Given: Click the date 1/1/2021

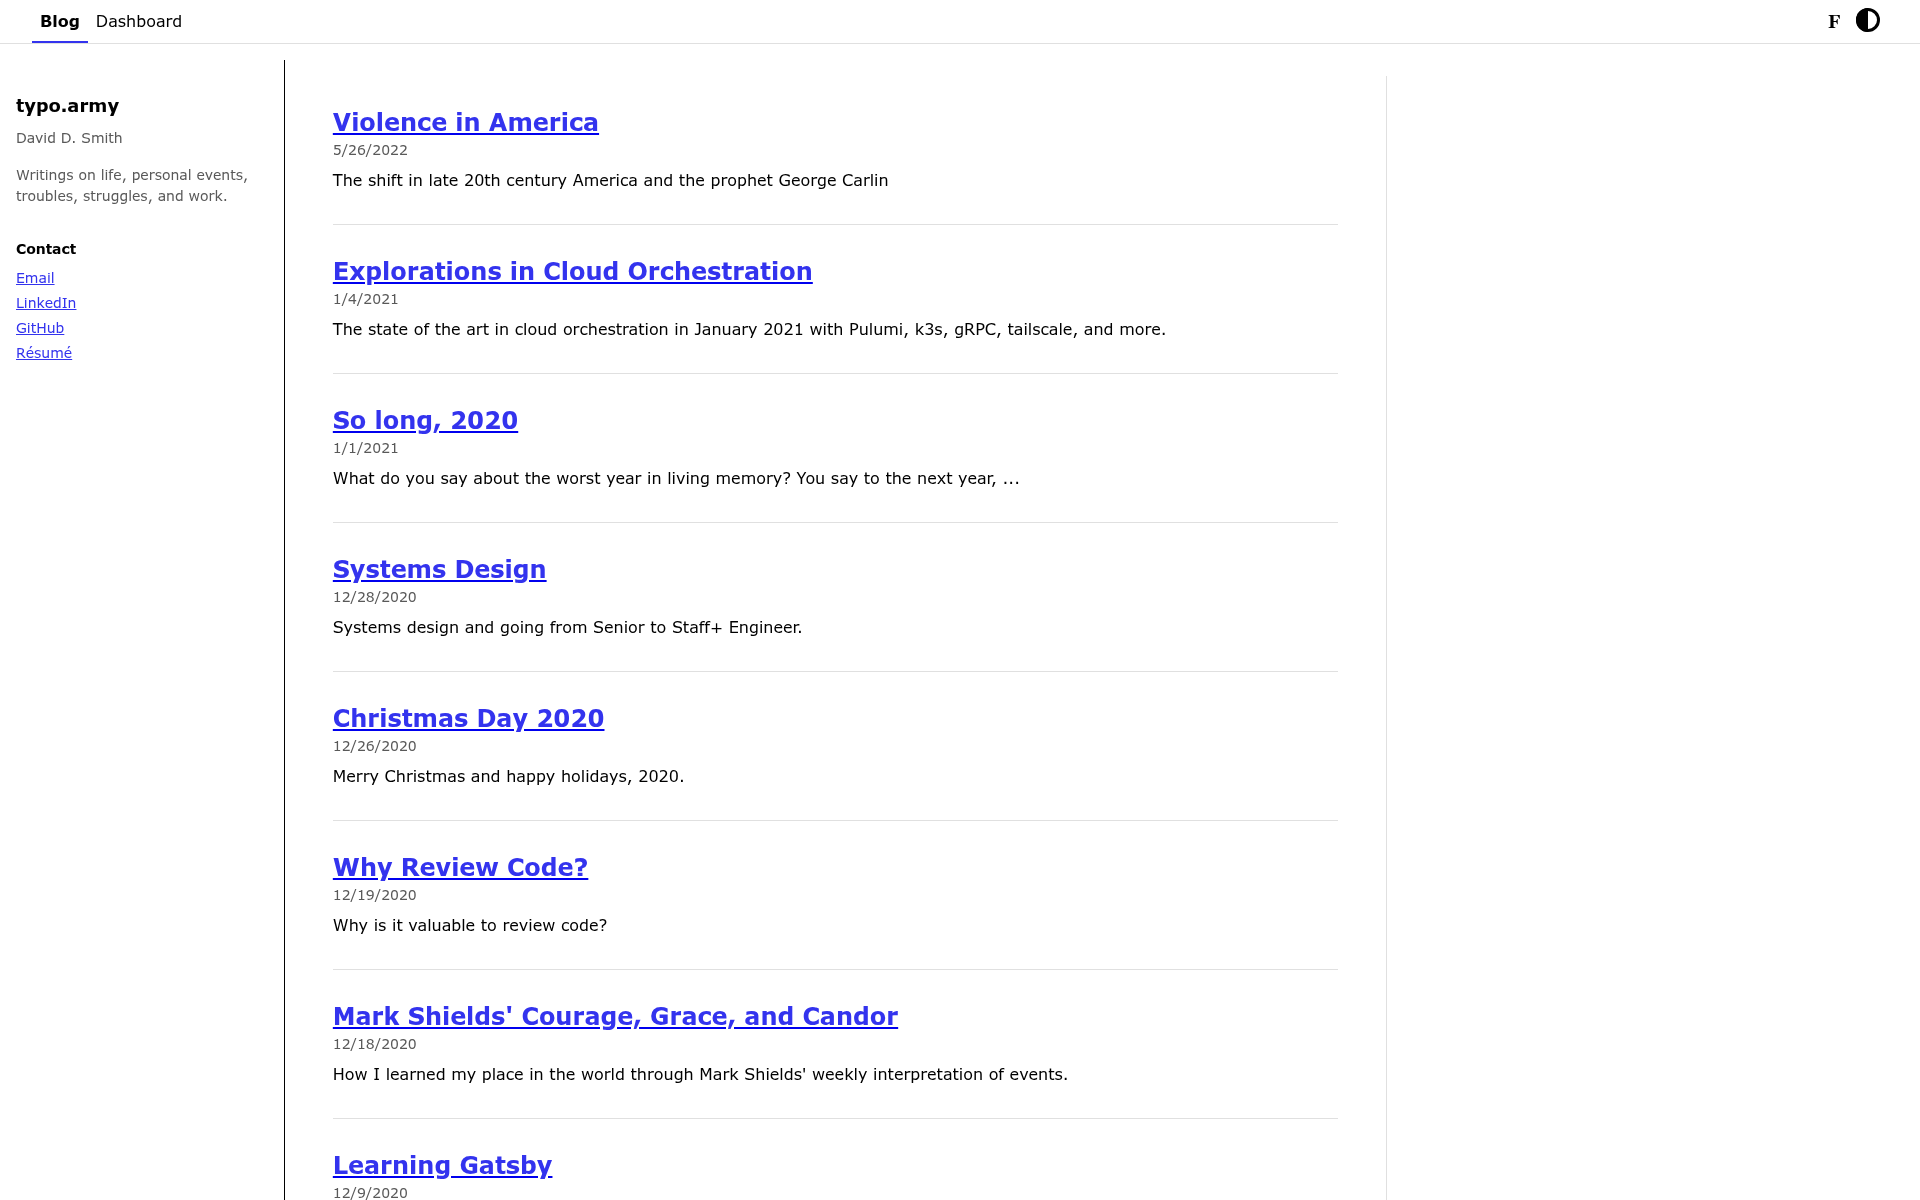Looking at the screenshot, I should [x=366, y=448].
